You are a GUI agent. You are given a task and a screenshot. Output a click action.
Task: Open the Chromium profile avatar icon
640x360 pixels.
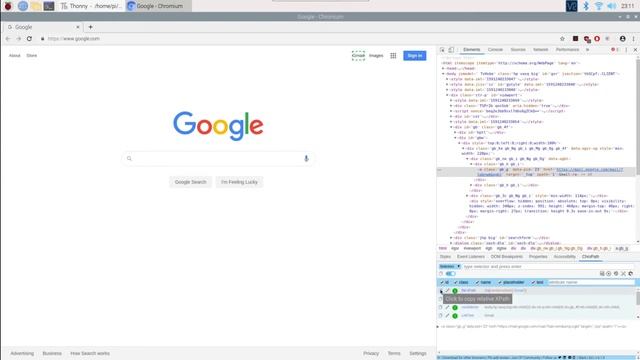coord(622,38)
